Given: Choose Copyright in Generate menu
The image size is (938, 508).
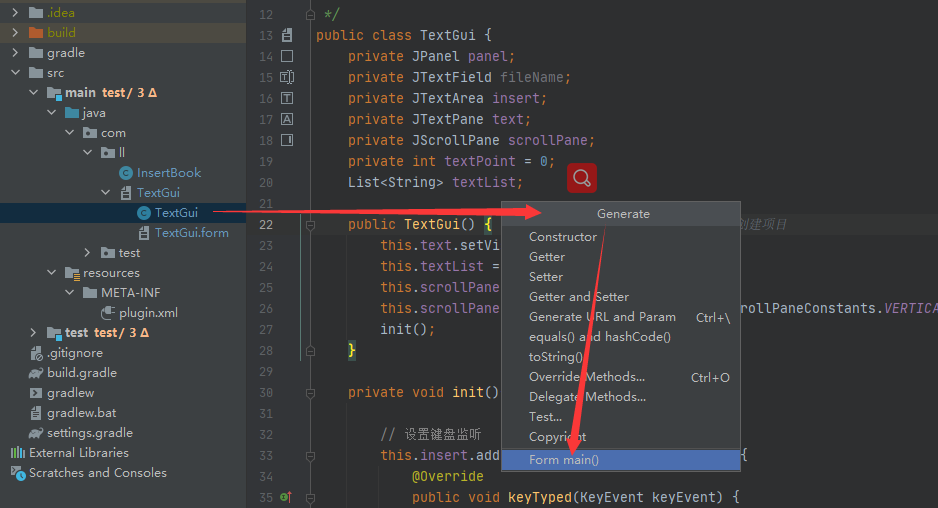Looking at the screenshot, I should tap(620, 437).
